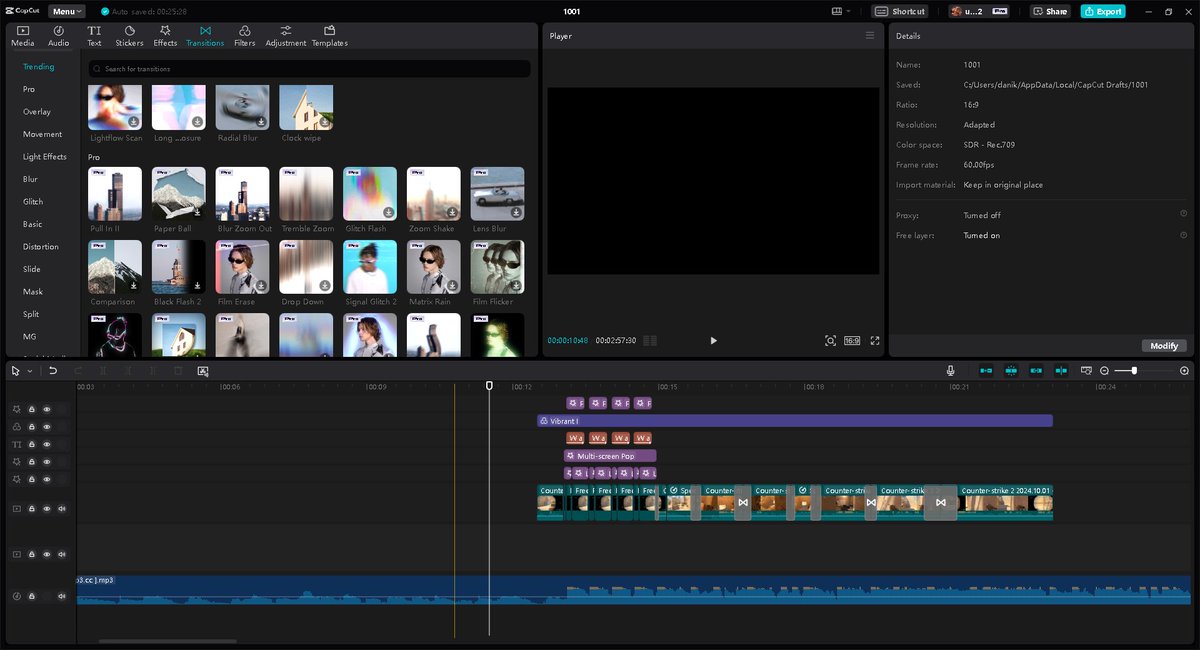Select the pointer tool in timeline

point(15,371)
